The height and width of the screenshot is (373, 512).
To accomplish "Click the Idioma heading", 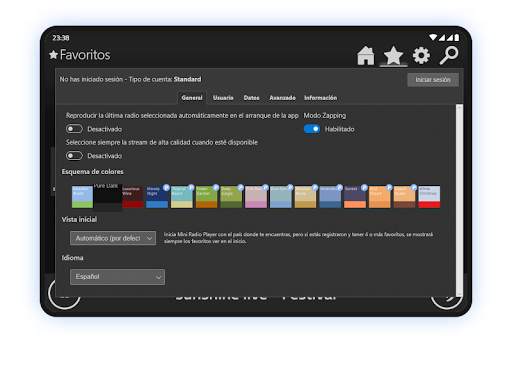I will point(72,258).
